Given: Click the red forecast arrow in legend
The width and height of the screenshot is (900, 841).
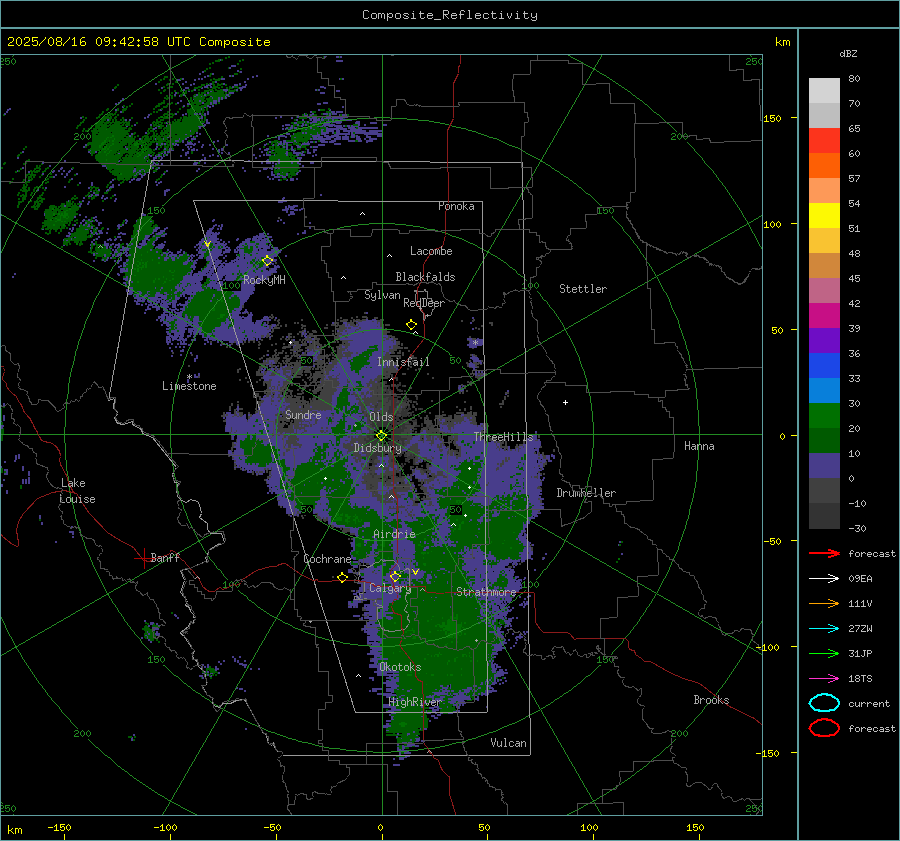Looking at the screenshot, I should [824, 553].
